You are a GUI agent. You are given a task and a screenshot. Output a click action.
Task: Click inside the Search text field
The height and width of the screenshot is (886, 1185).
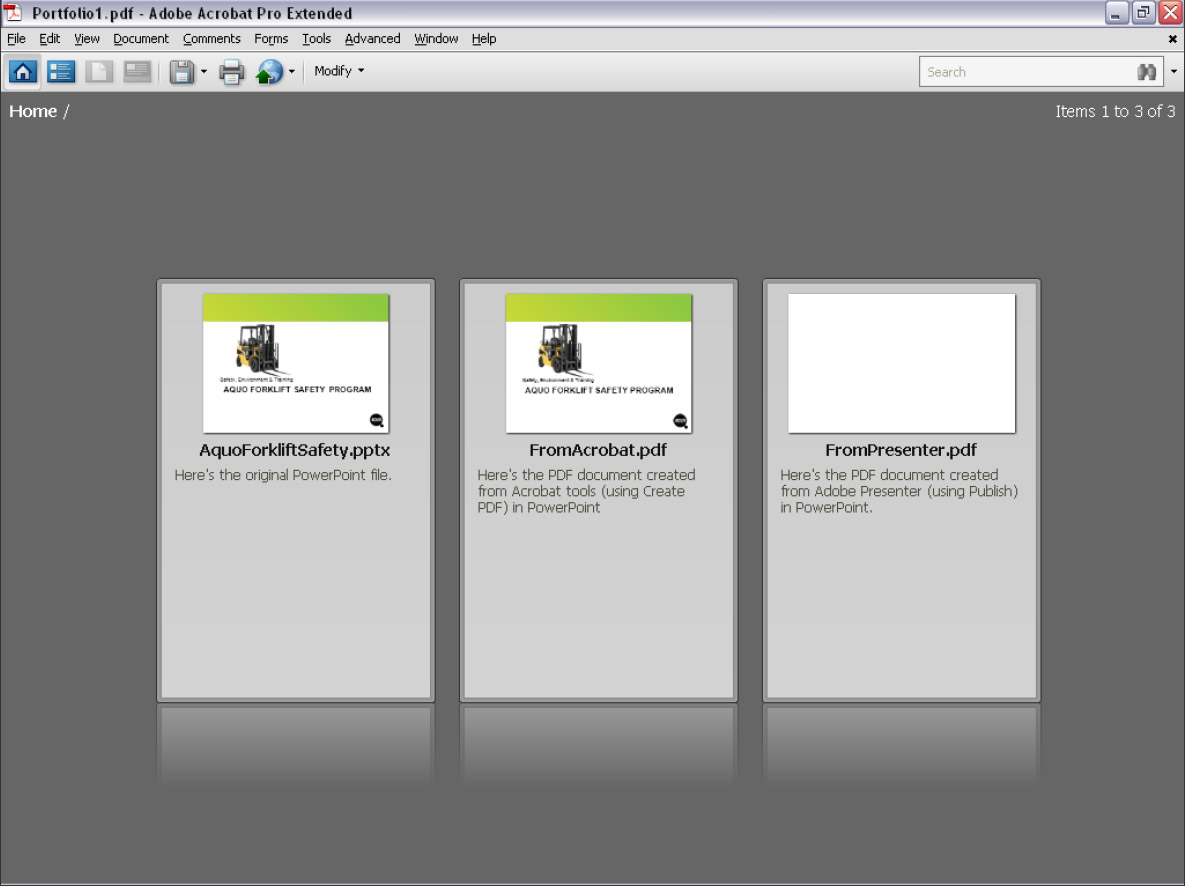tap(1025, 72)
